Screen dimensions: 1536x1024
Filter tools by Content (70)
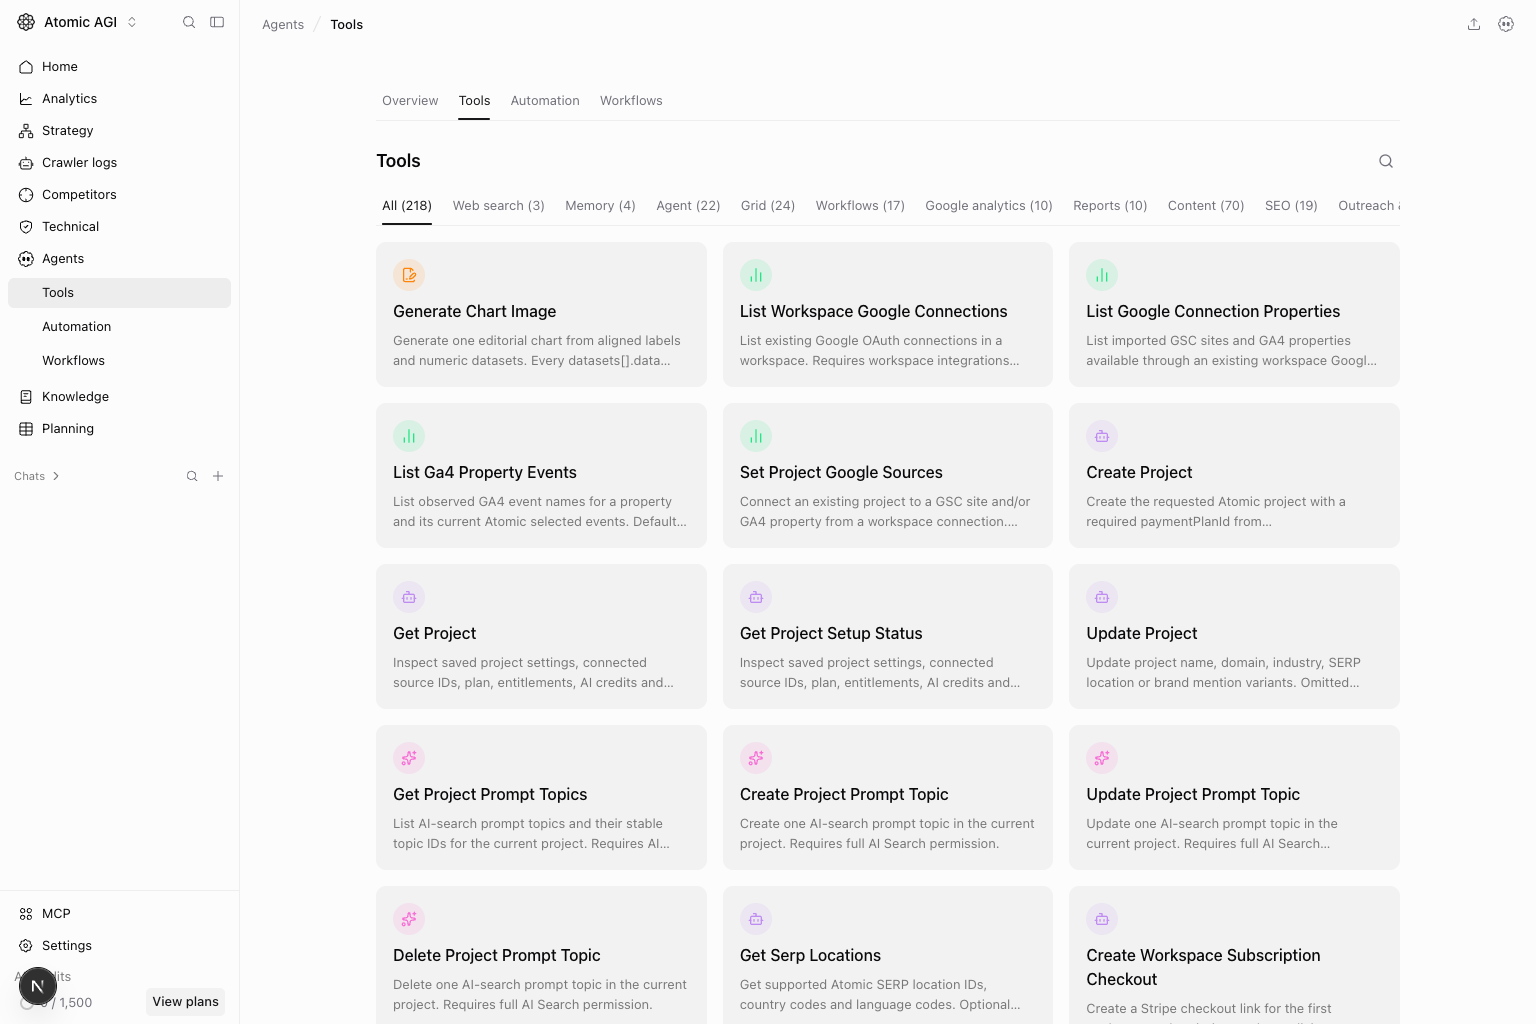click(1206, 206)
